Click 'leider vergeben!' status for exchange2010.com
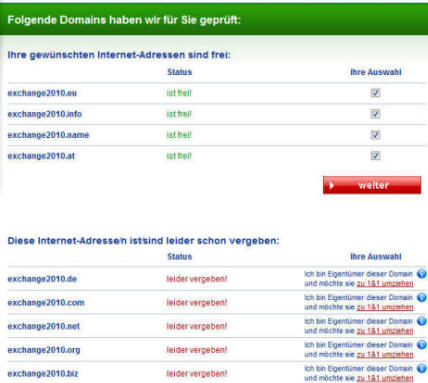This screenshot has height=383, width=428. 197,303
